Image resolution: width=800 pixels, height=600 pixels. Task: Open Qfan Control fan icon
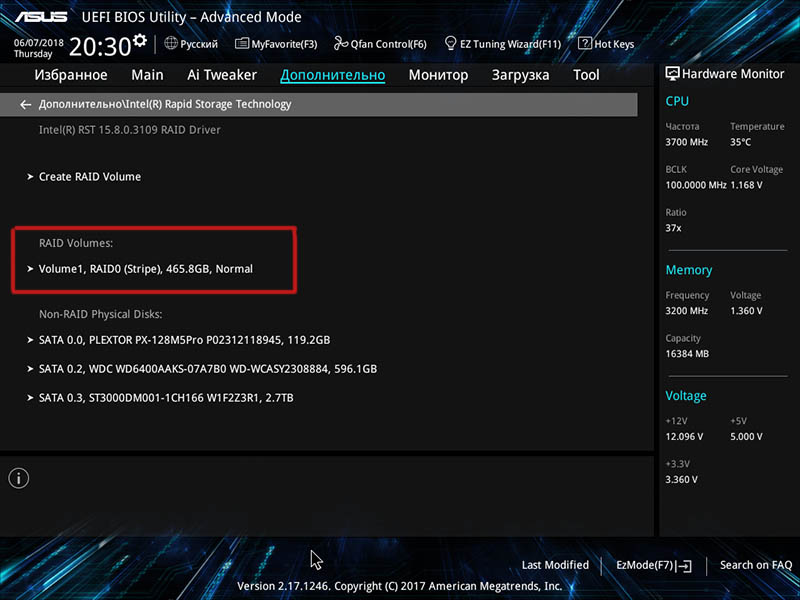tap(341, 43)
